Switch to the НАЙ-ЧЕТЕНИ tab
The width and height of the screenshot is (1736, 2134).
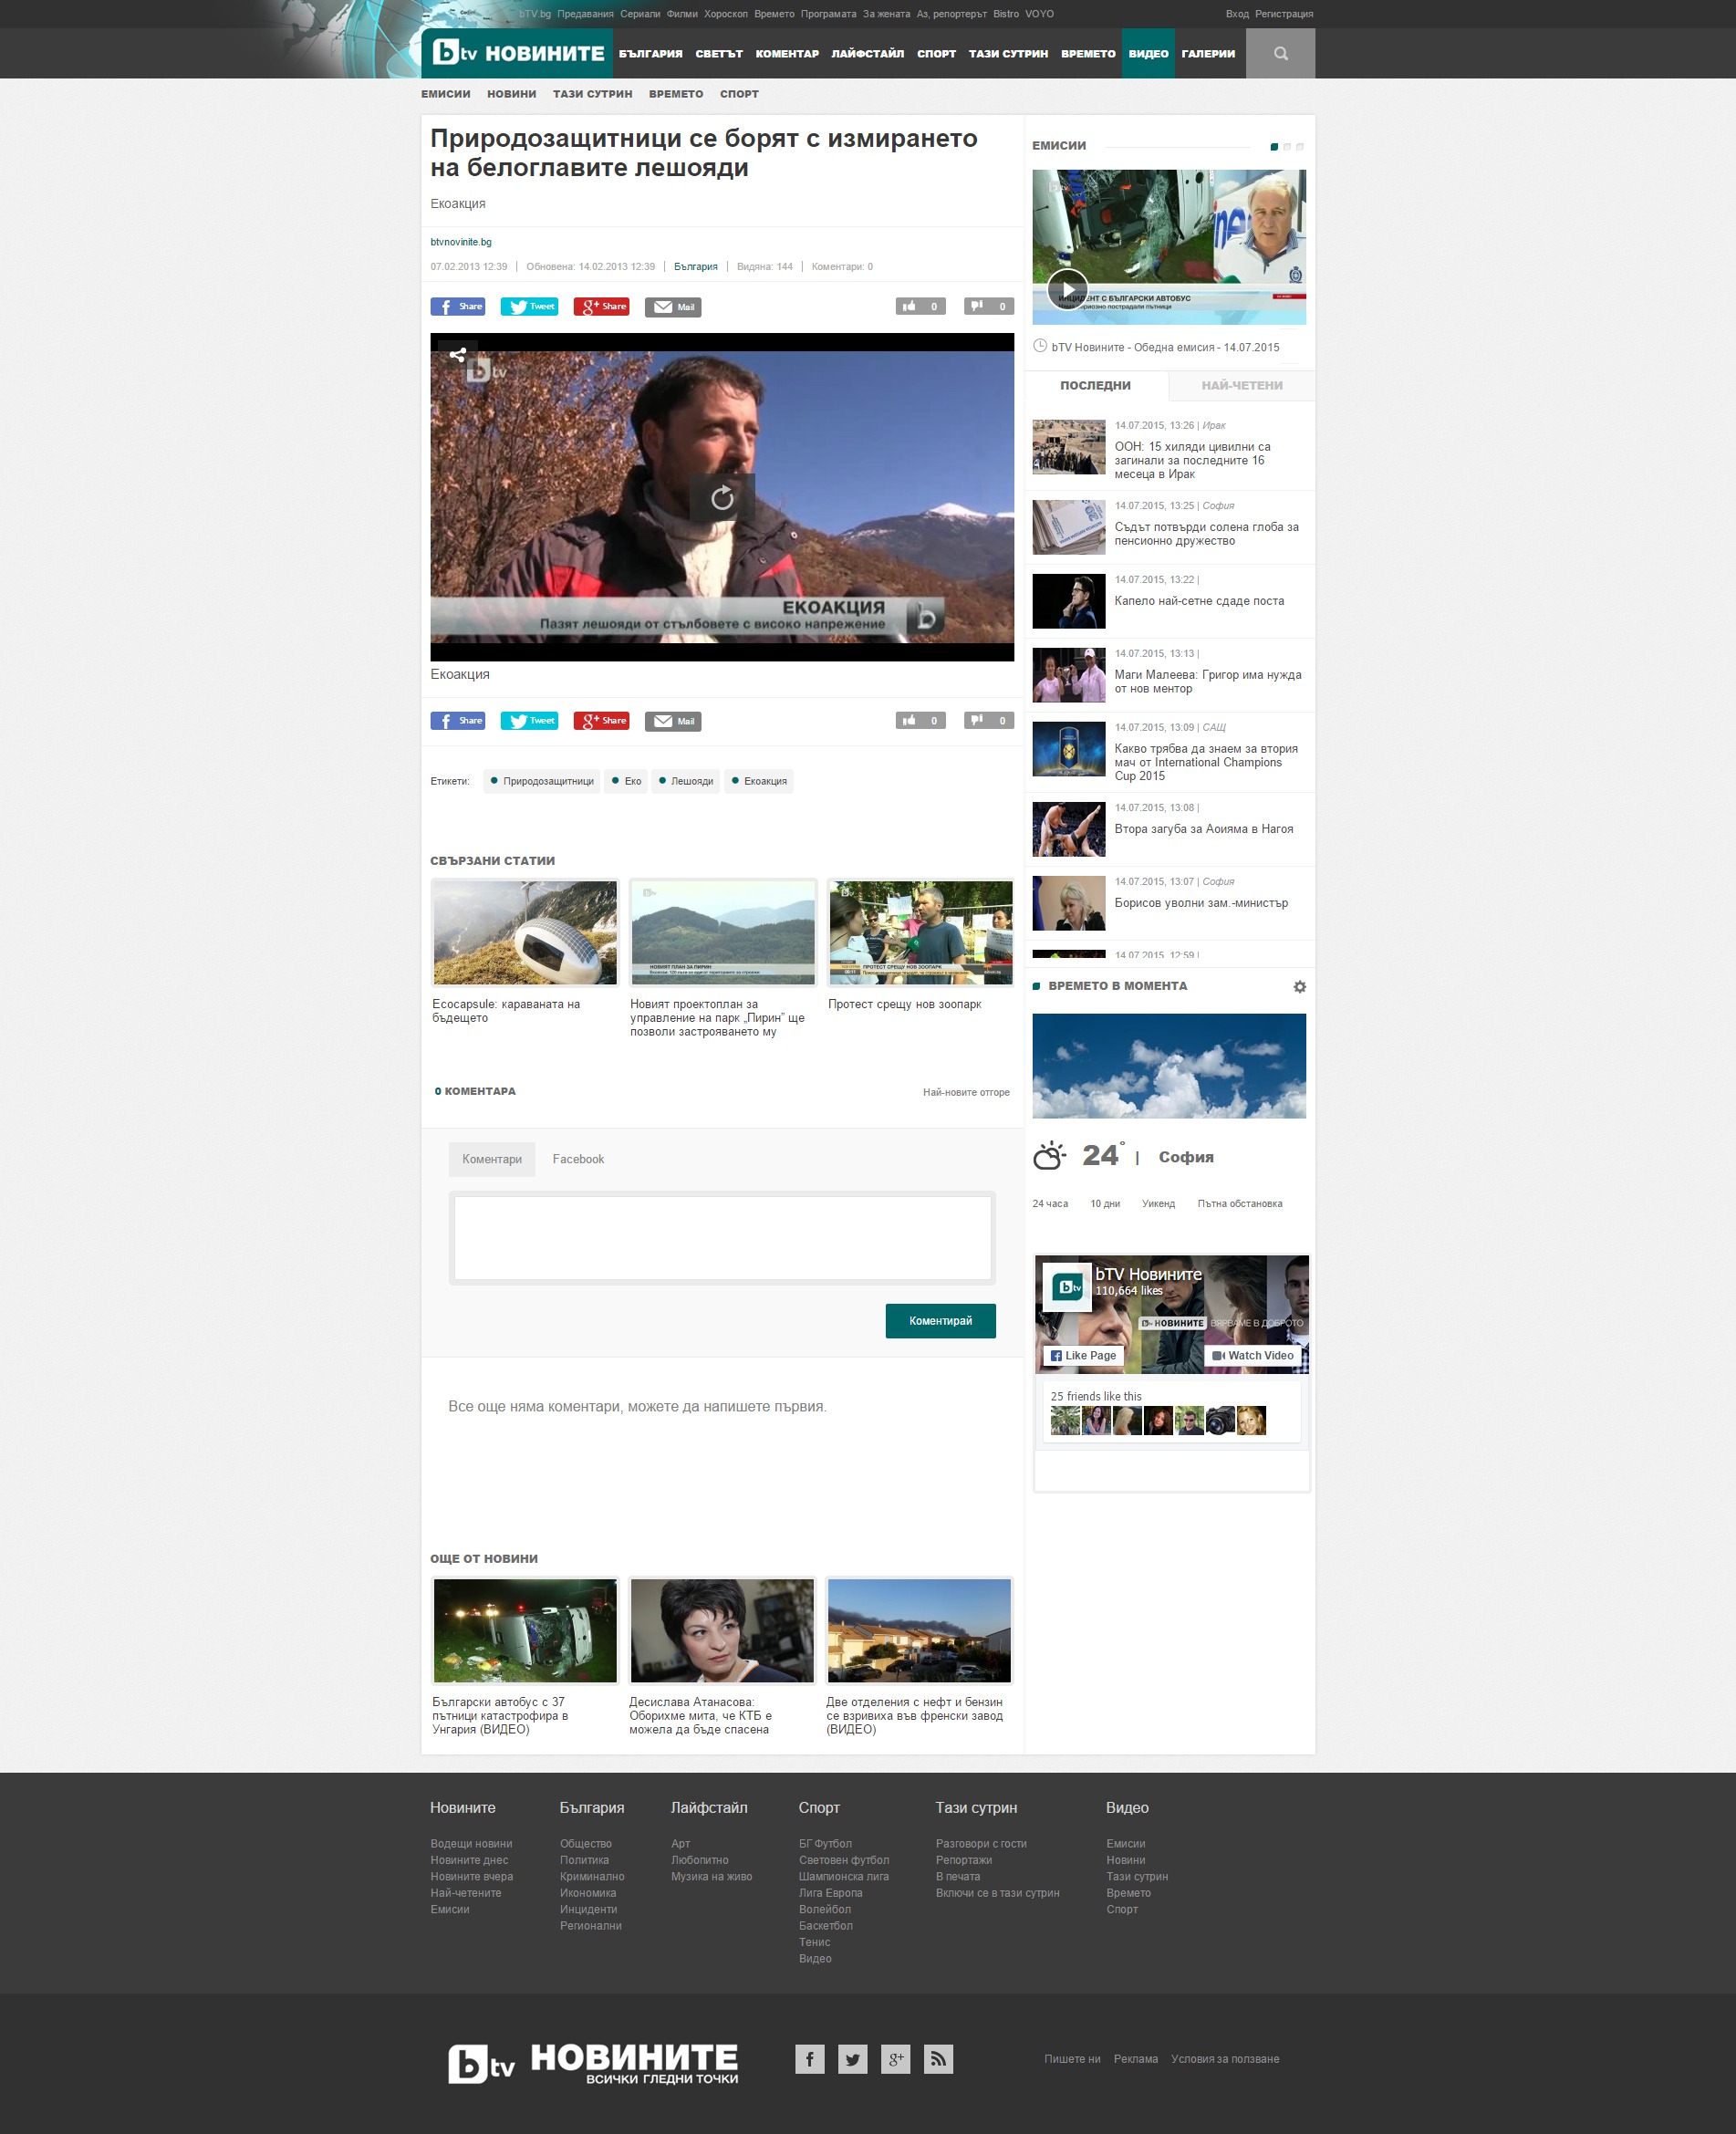[x=1241, y=385]
